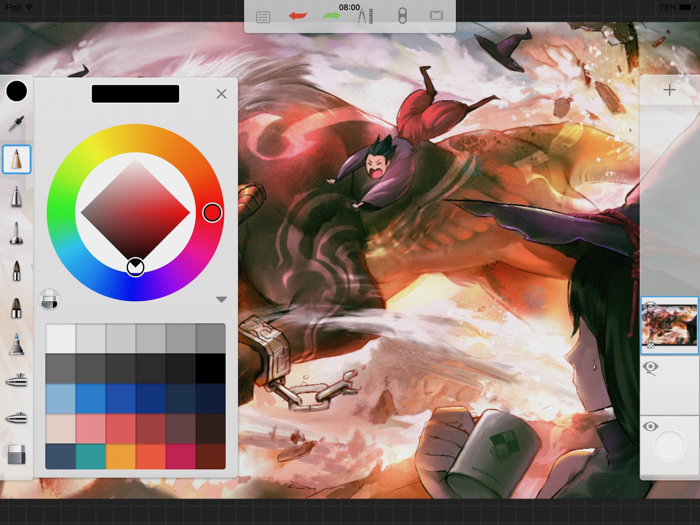Select the eyedropper color picker
The height and width of the screenshot is (525, 700).
(x=17, y=123)
